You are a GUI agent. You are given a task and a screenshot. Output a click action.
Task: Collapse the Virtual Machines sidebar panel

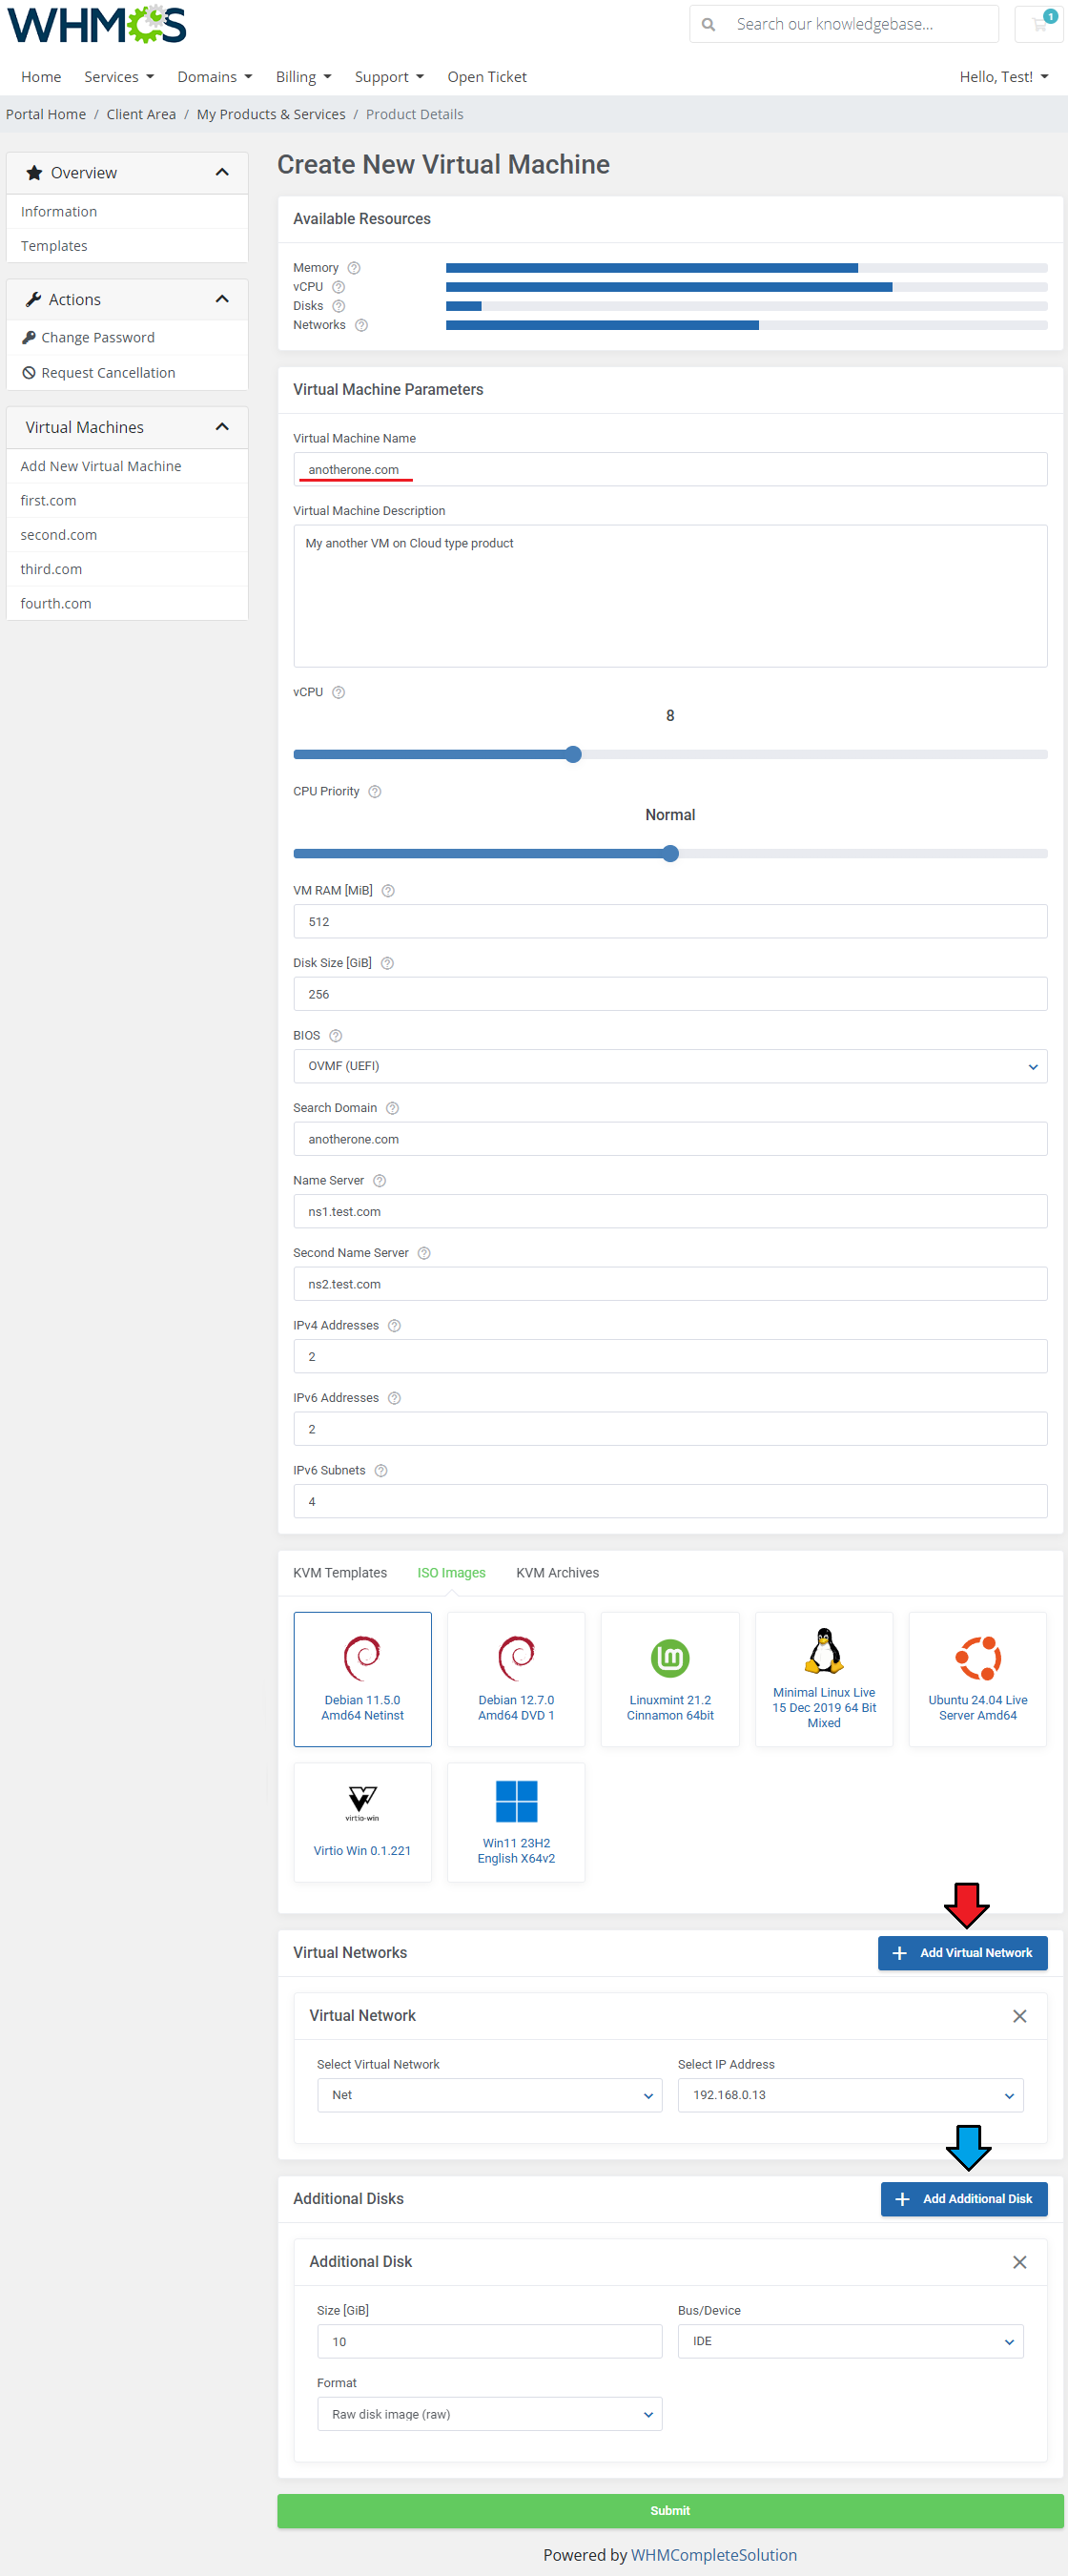tap(222, 427)
